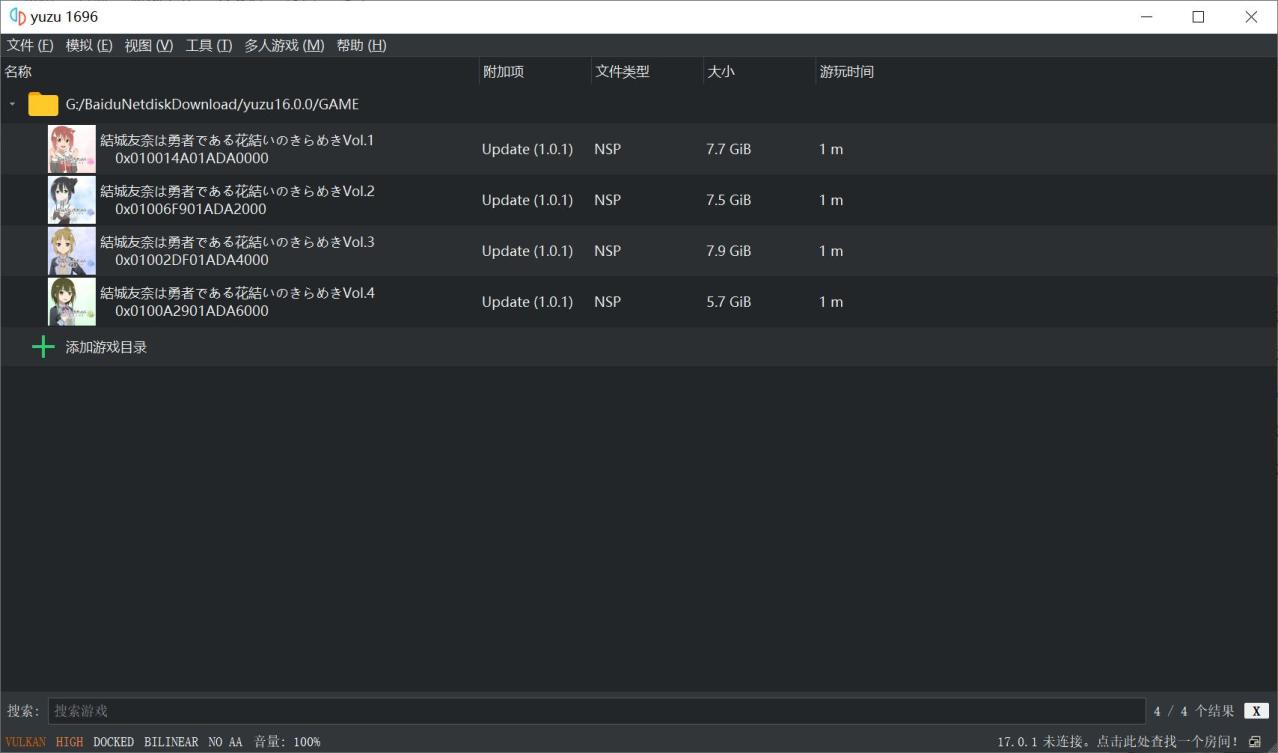Click the Vol.2 game cover thumbnail

pyautogui.click(x=72, y=200)
